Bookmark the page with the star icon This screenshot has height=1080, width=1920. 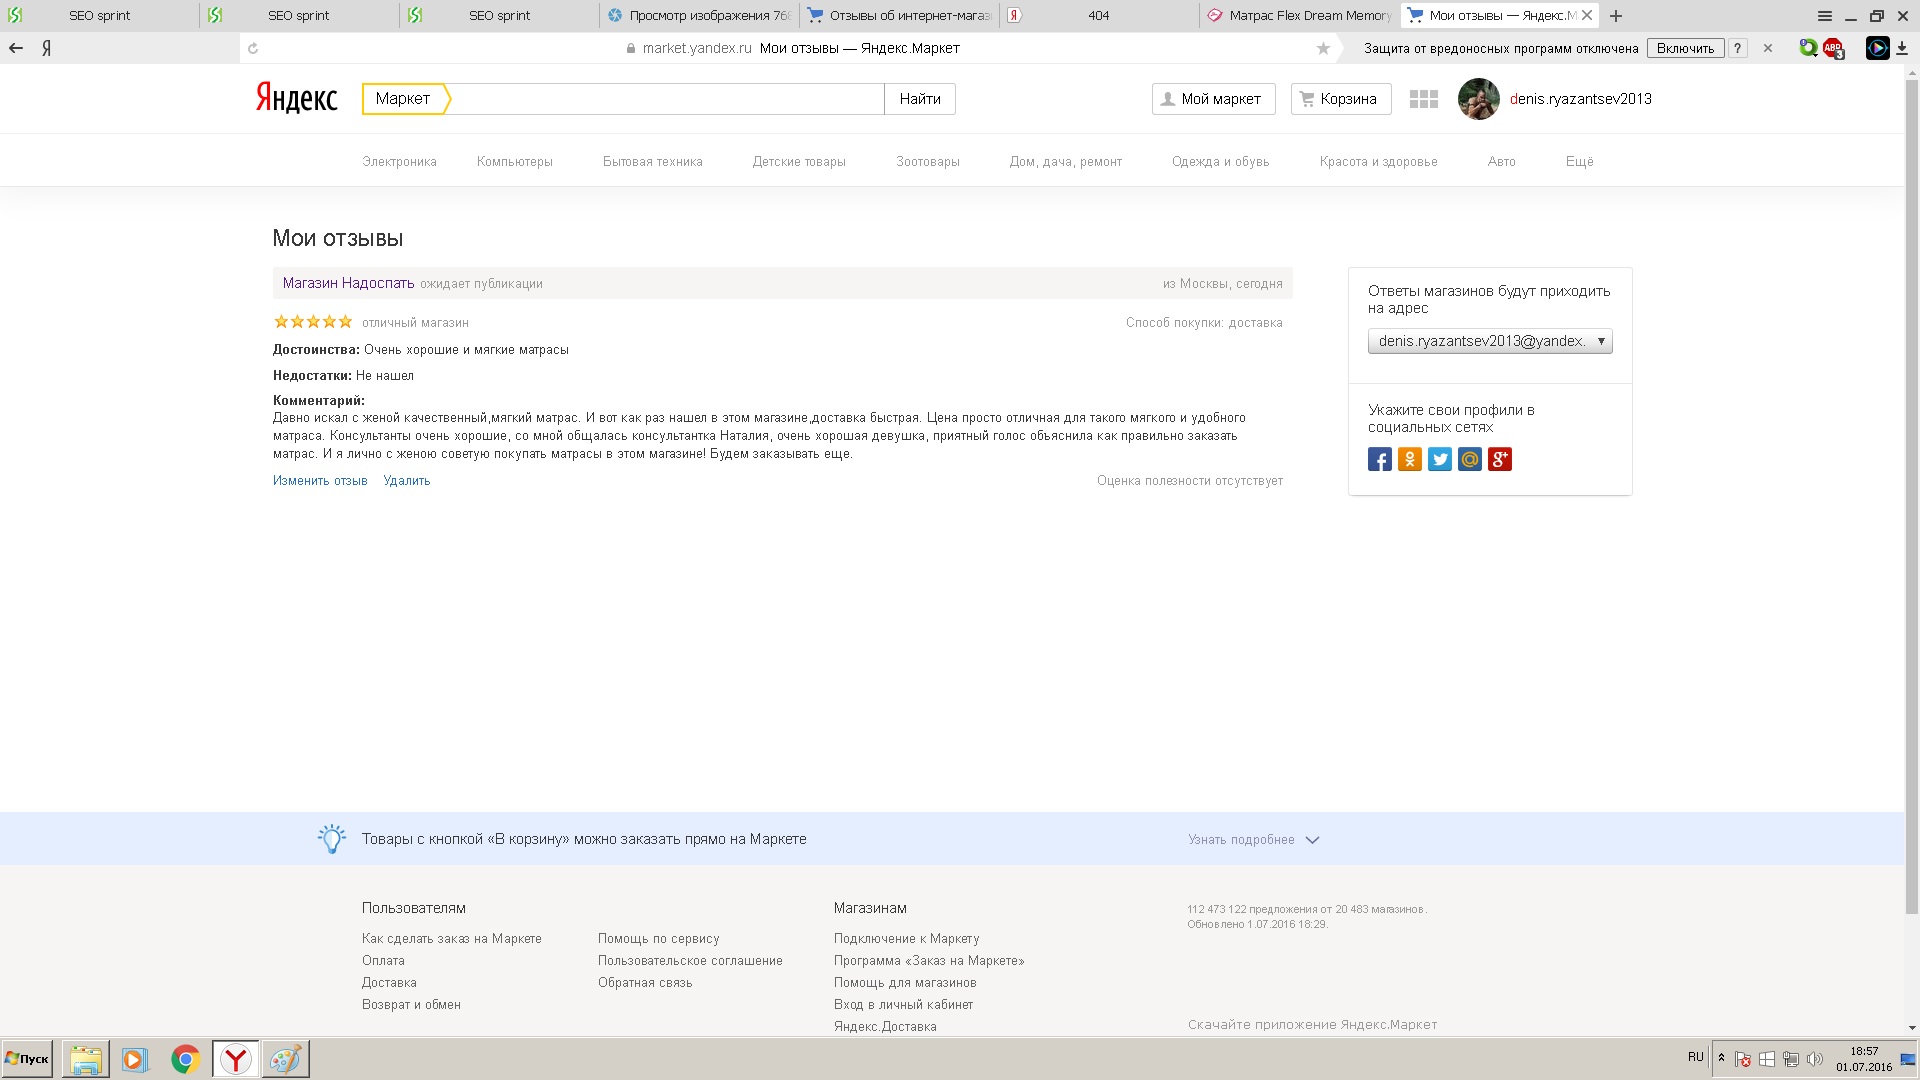point(1323,48)
